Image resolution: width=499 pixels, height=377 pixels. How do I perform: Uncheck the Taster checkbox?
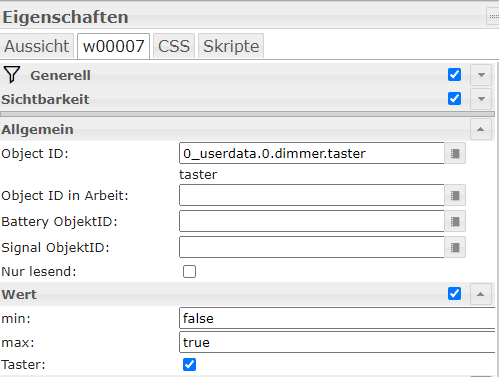tap(189, 364)
